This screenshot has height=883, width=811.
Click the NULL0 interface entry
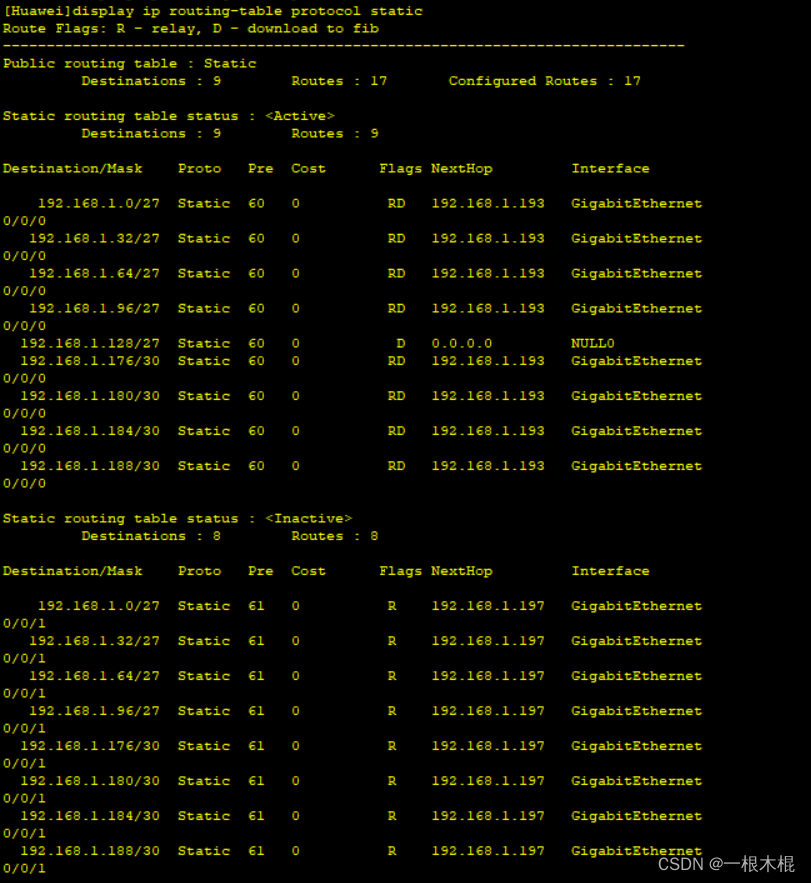pyautogui.click(x=593, y=343)
